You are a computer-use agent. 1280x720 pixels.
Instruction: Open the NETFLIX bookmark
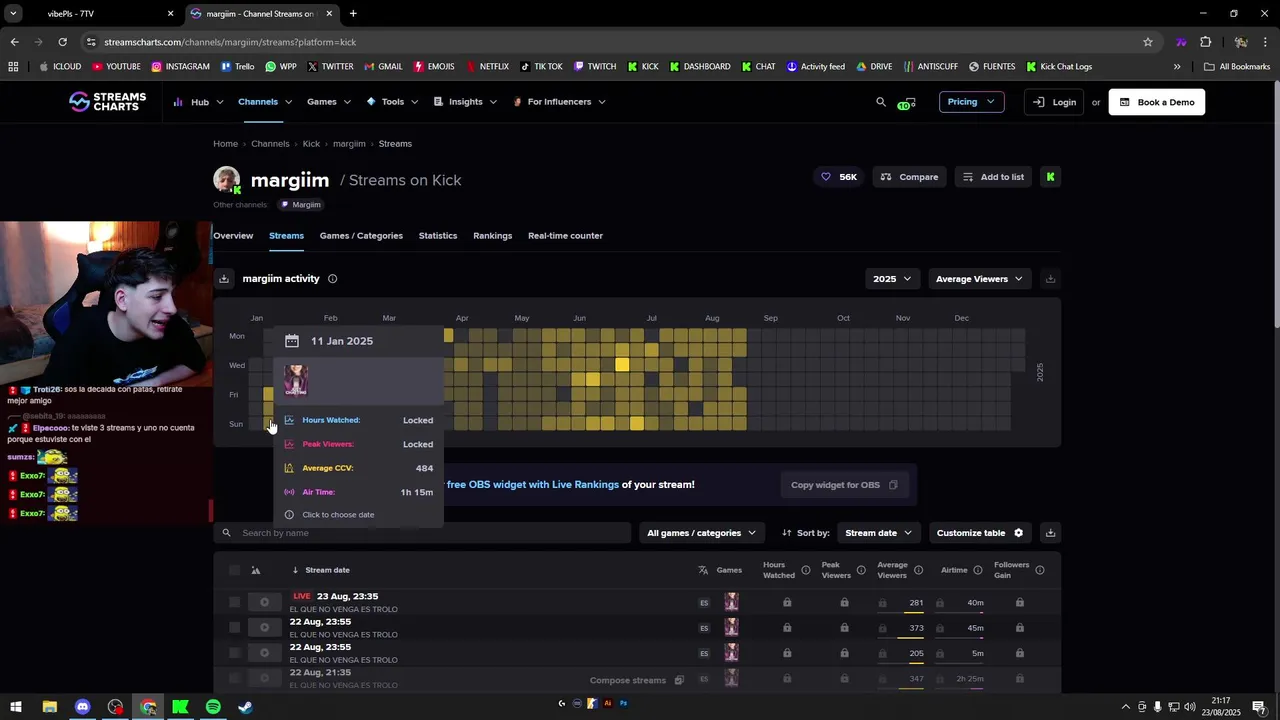click(x=486, y=67)
